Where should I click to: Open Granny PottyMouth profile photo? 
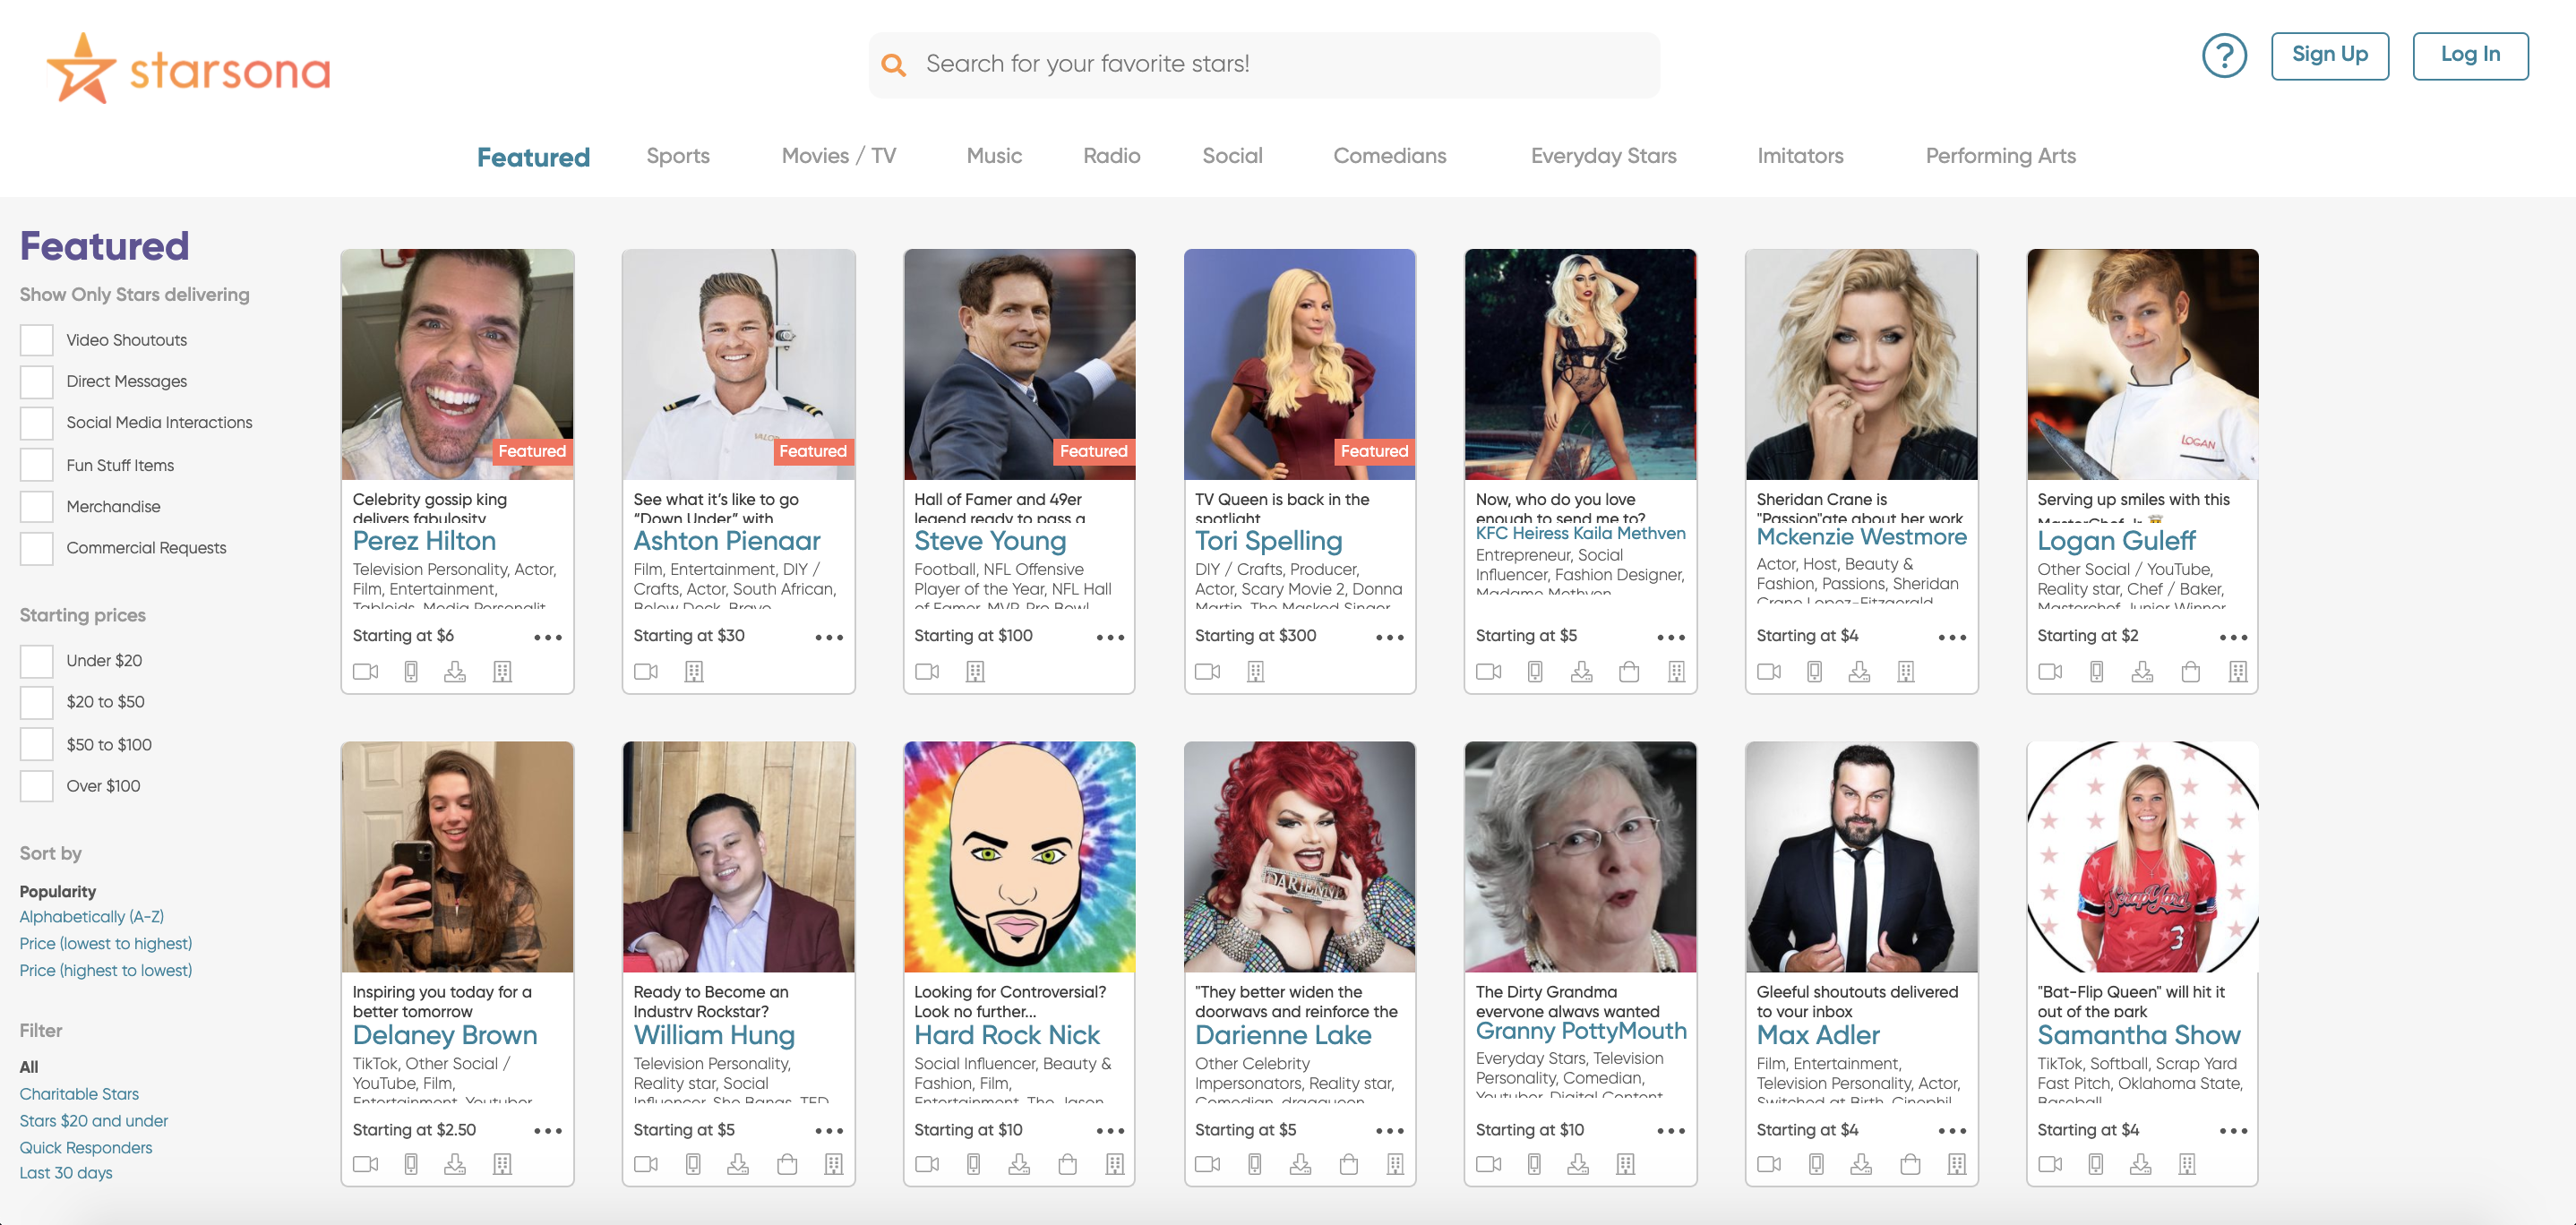(1580, 857)
